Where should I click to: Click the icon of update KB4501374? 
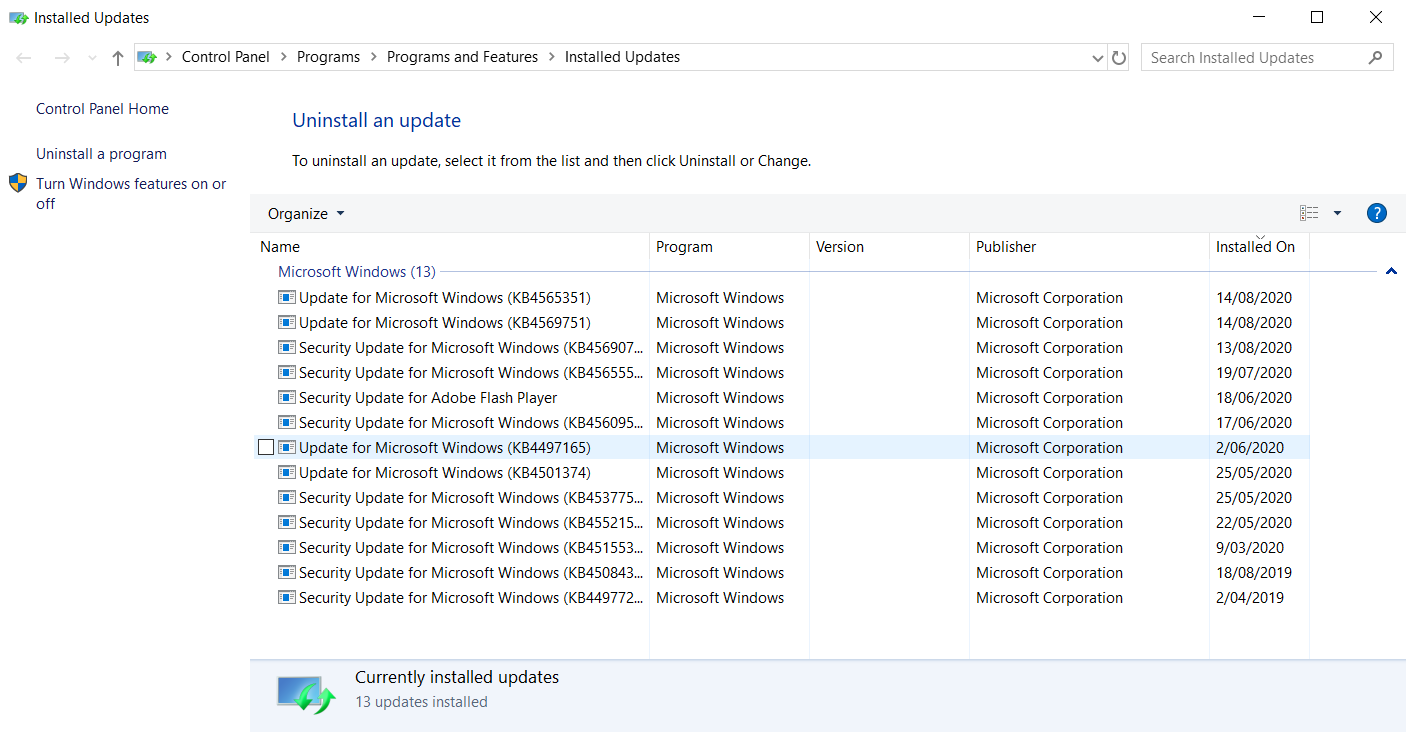[x=287, y=472]
